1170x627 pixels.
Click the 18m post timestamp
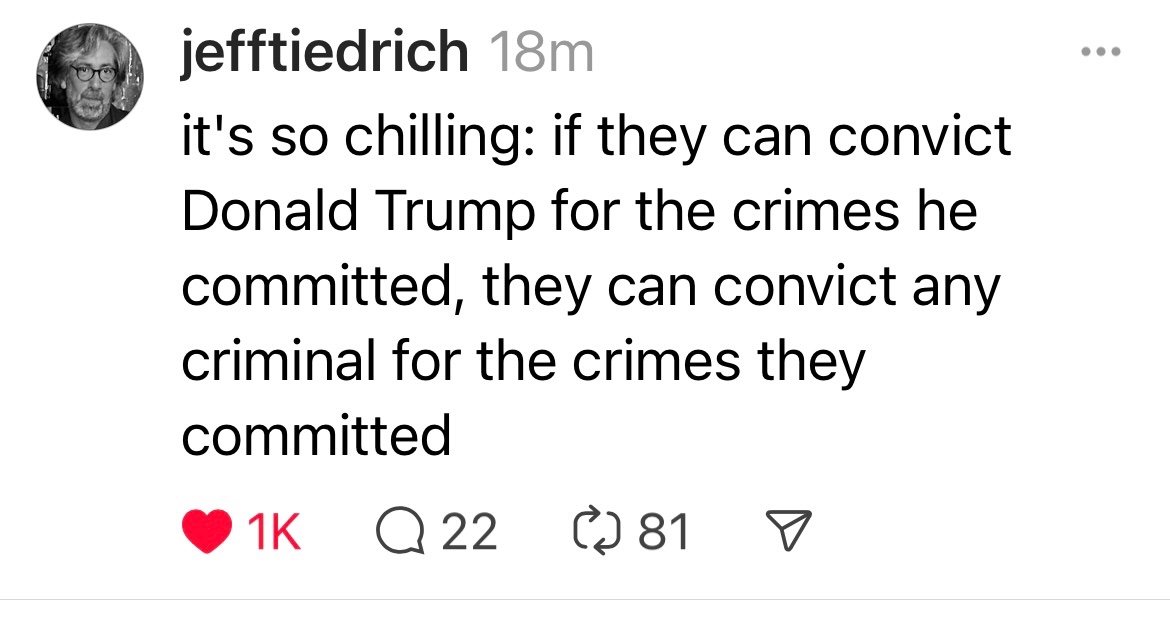point(544,54)
